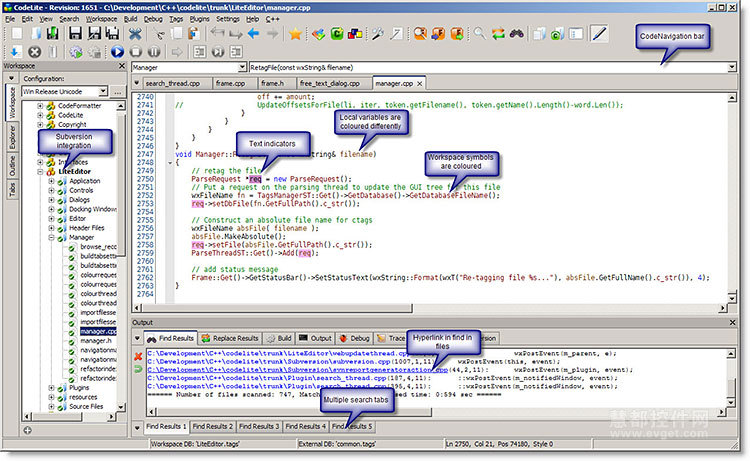Collapse the LiteEditor project node

coord(40,172)
